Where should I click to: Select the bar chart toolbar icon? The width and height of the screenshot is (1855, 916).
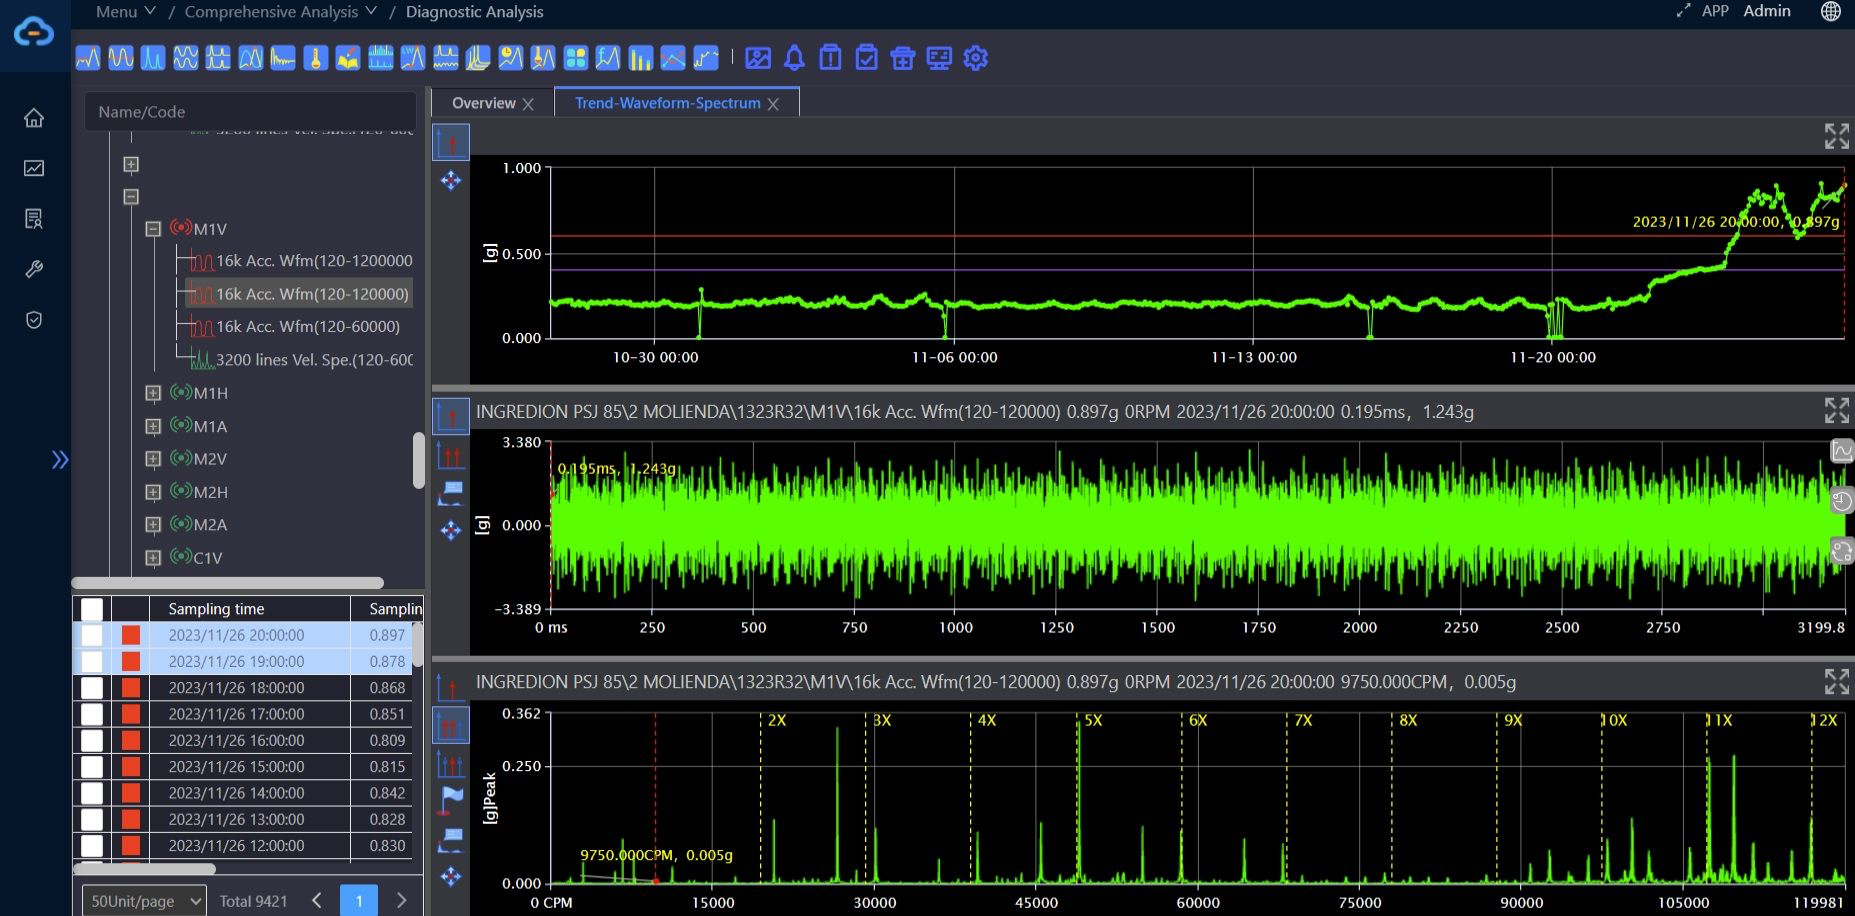[640, 58]
